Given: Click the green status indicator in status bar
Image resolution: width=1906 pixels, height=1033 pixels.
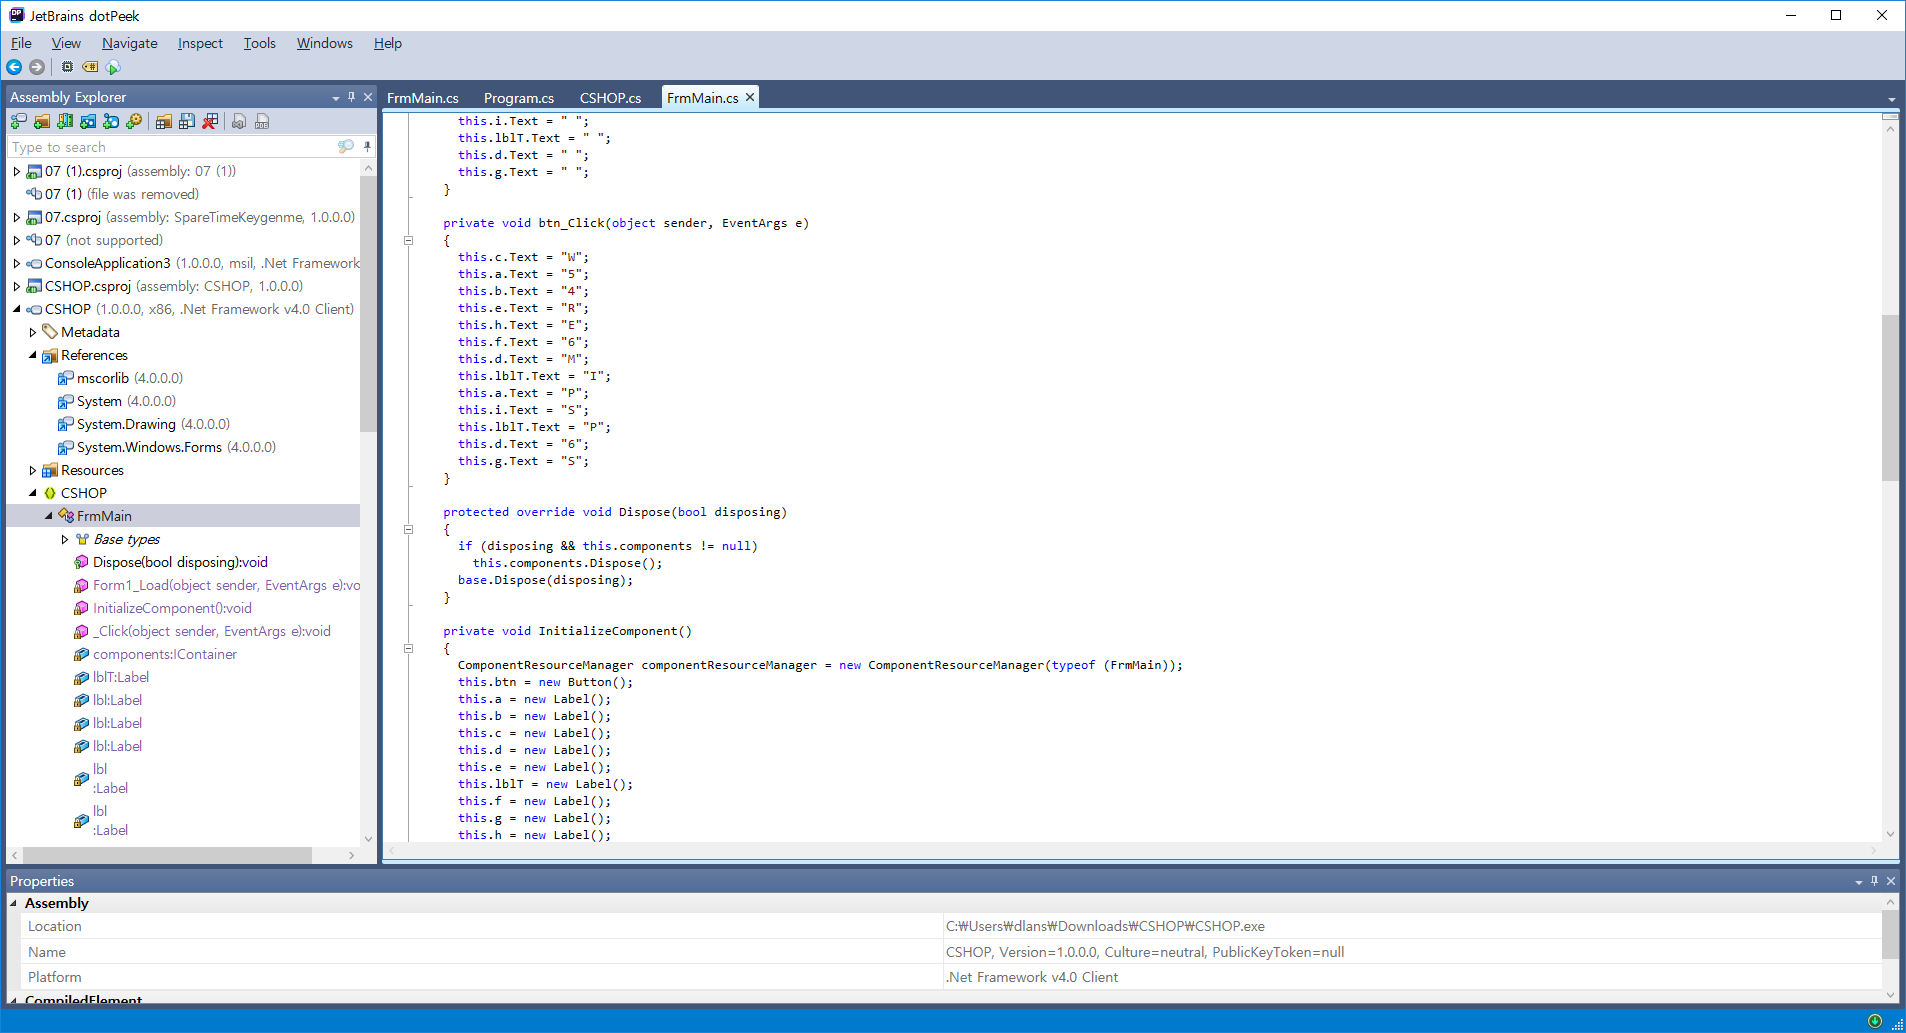Looking at the screenshot, I should (1875, 1021).
